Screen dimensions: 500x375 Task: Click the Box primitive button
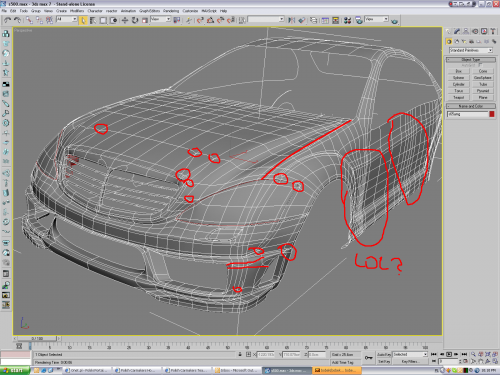click(459, 71)
